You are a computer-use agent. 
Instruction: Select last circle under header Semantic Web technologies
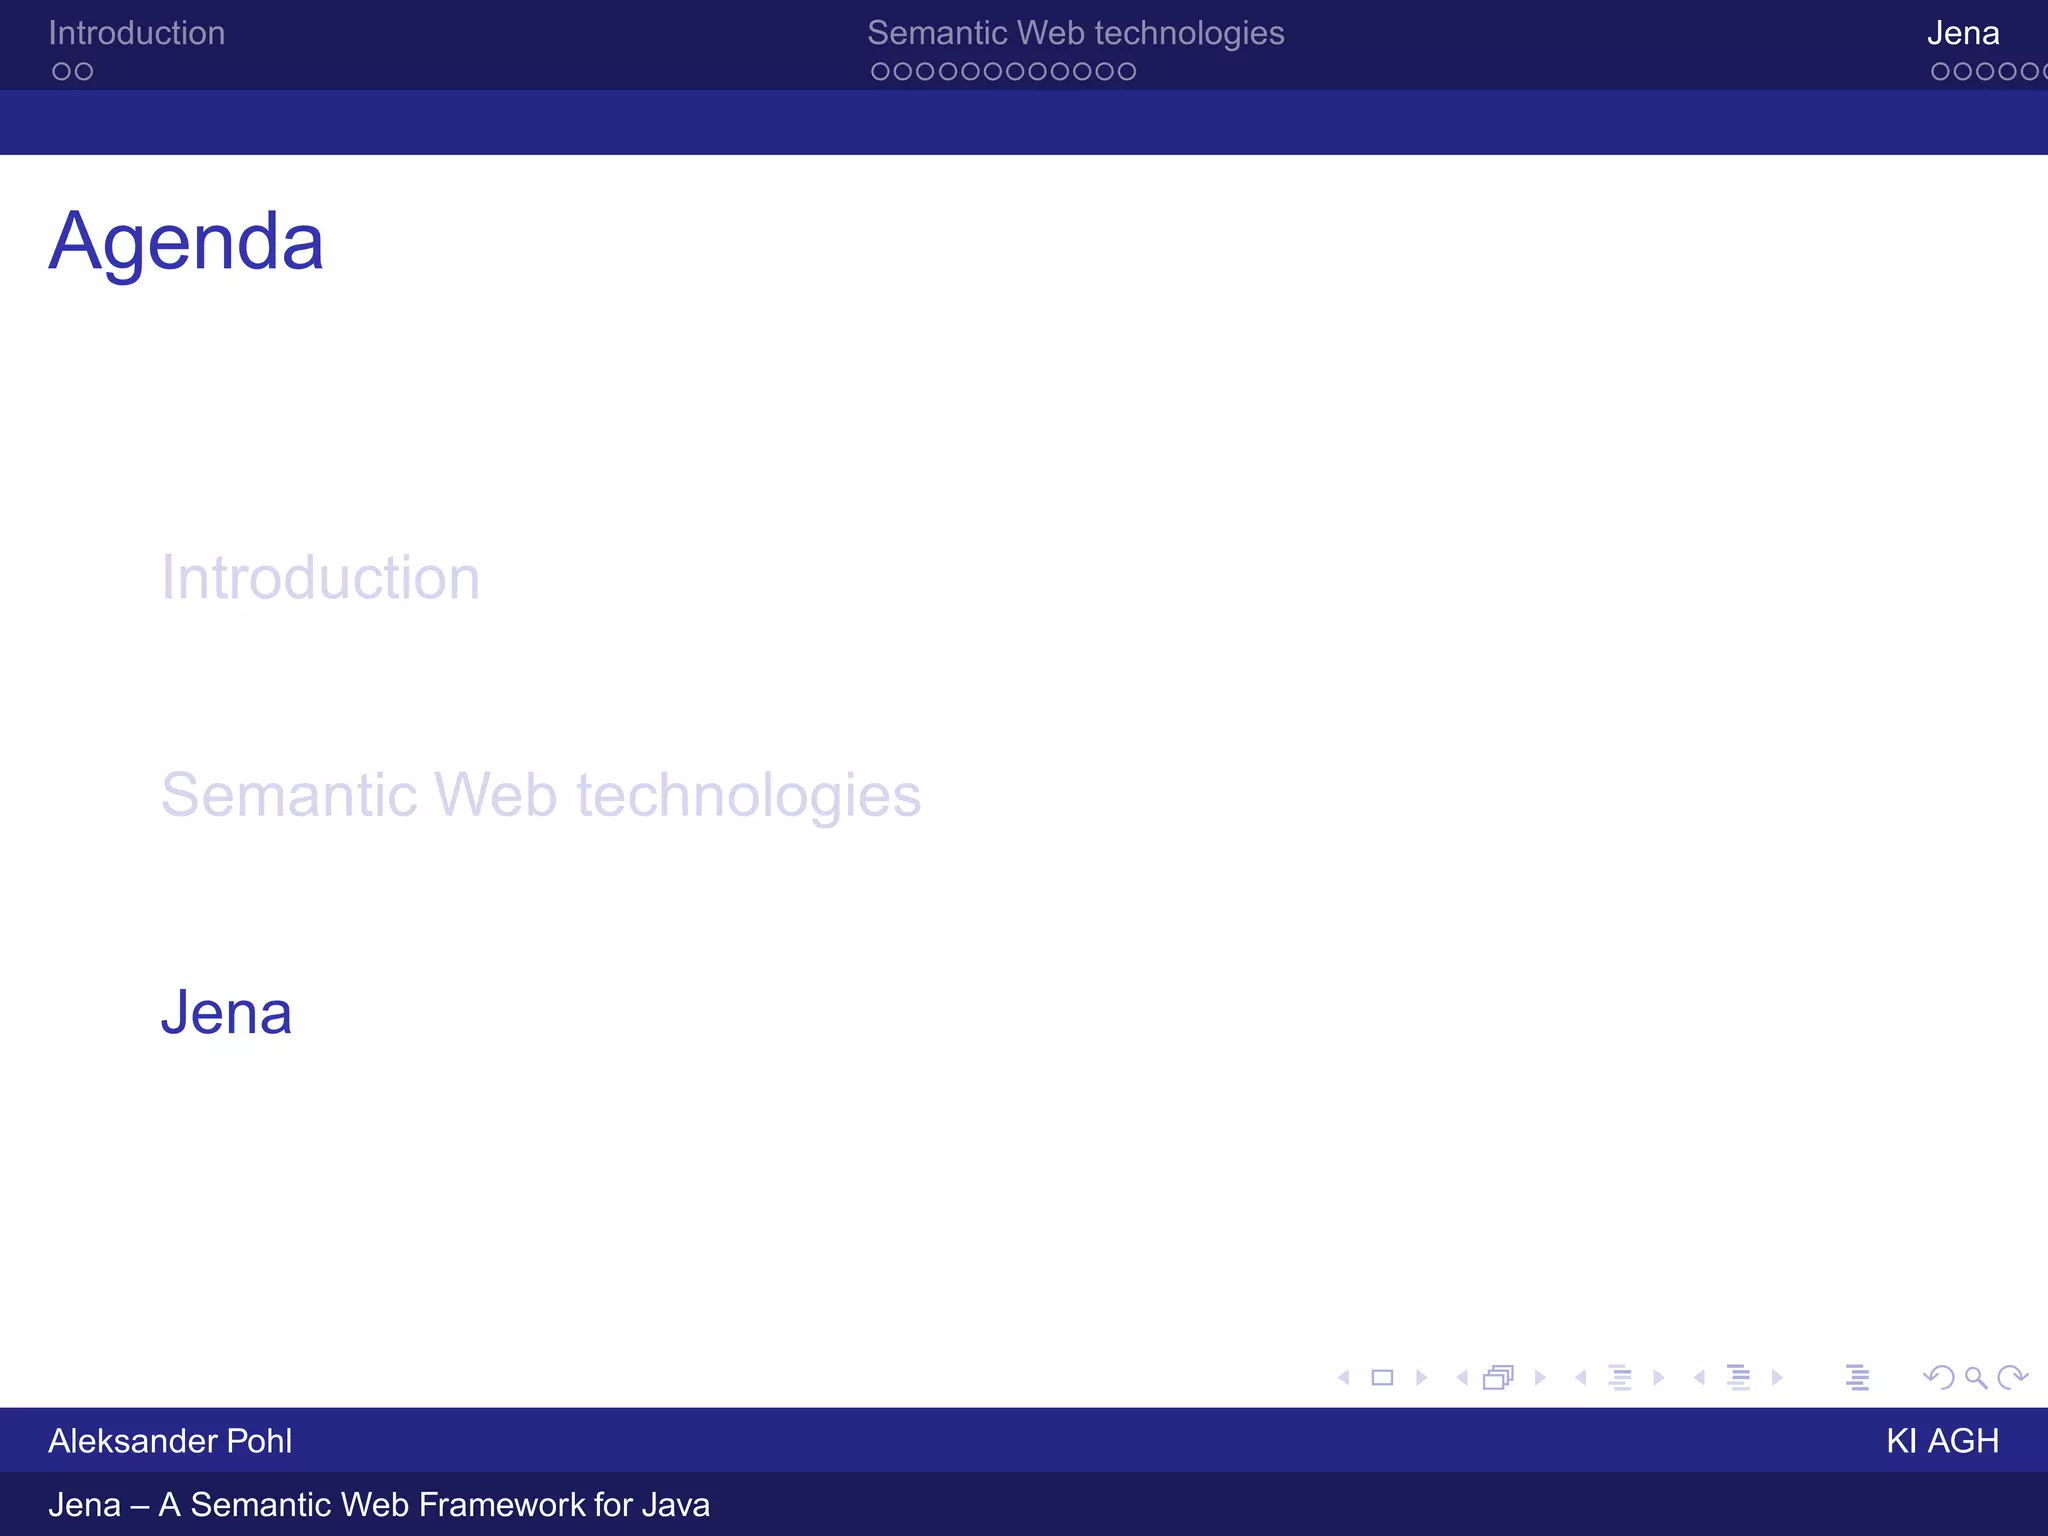[x=1126, y=72]
